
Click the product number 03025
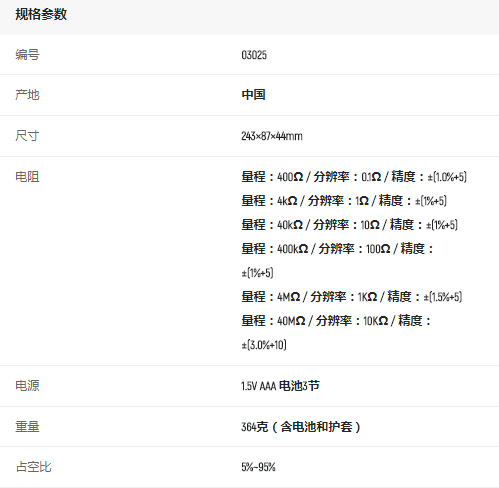(x=254, y=55)
